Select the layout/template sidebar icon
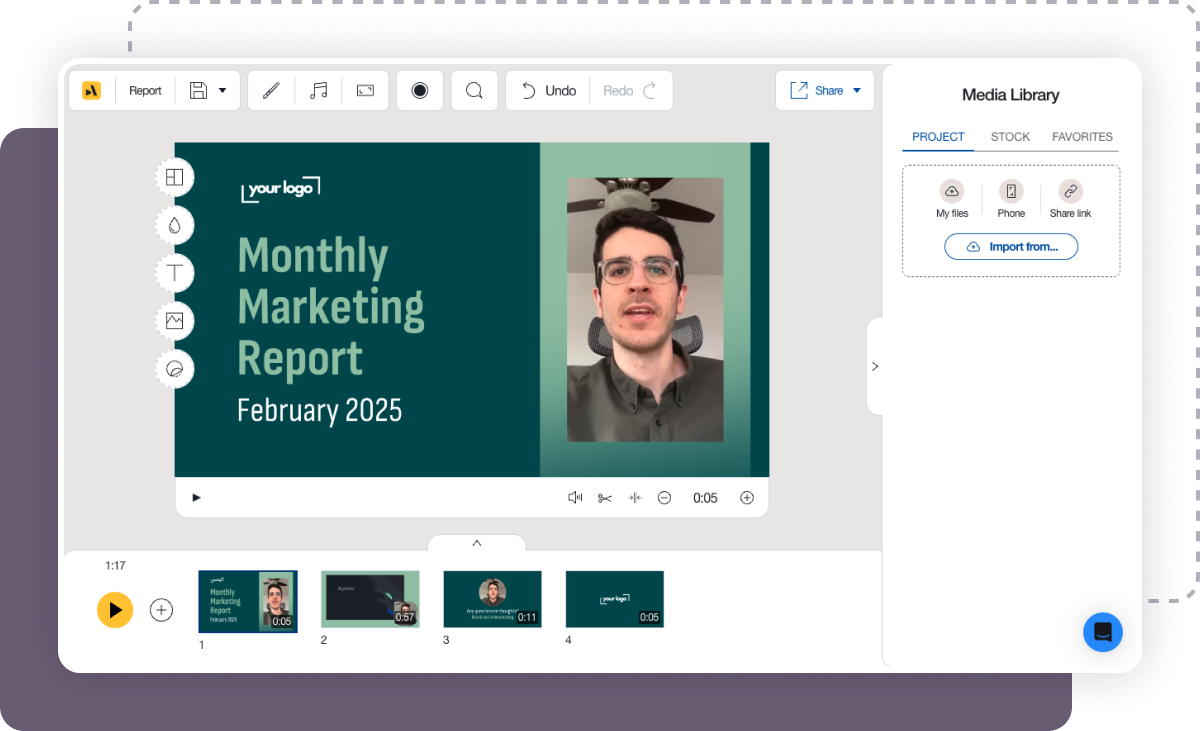 pos(175,177)
